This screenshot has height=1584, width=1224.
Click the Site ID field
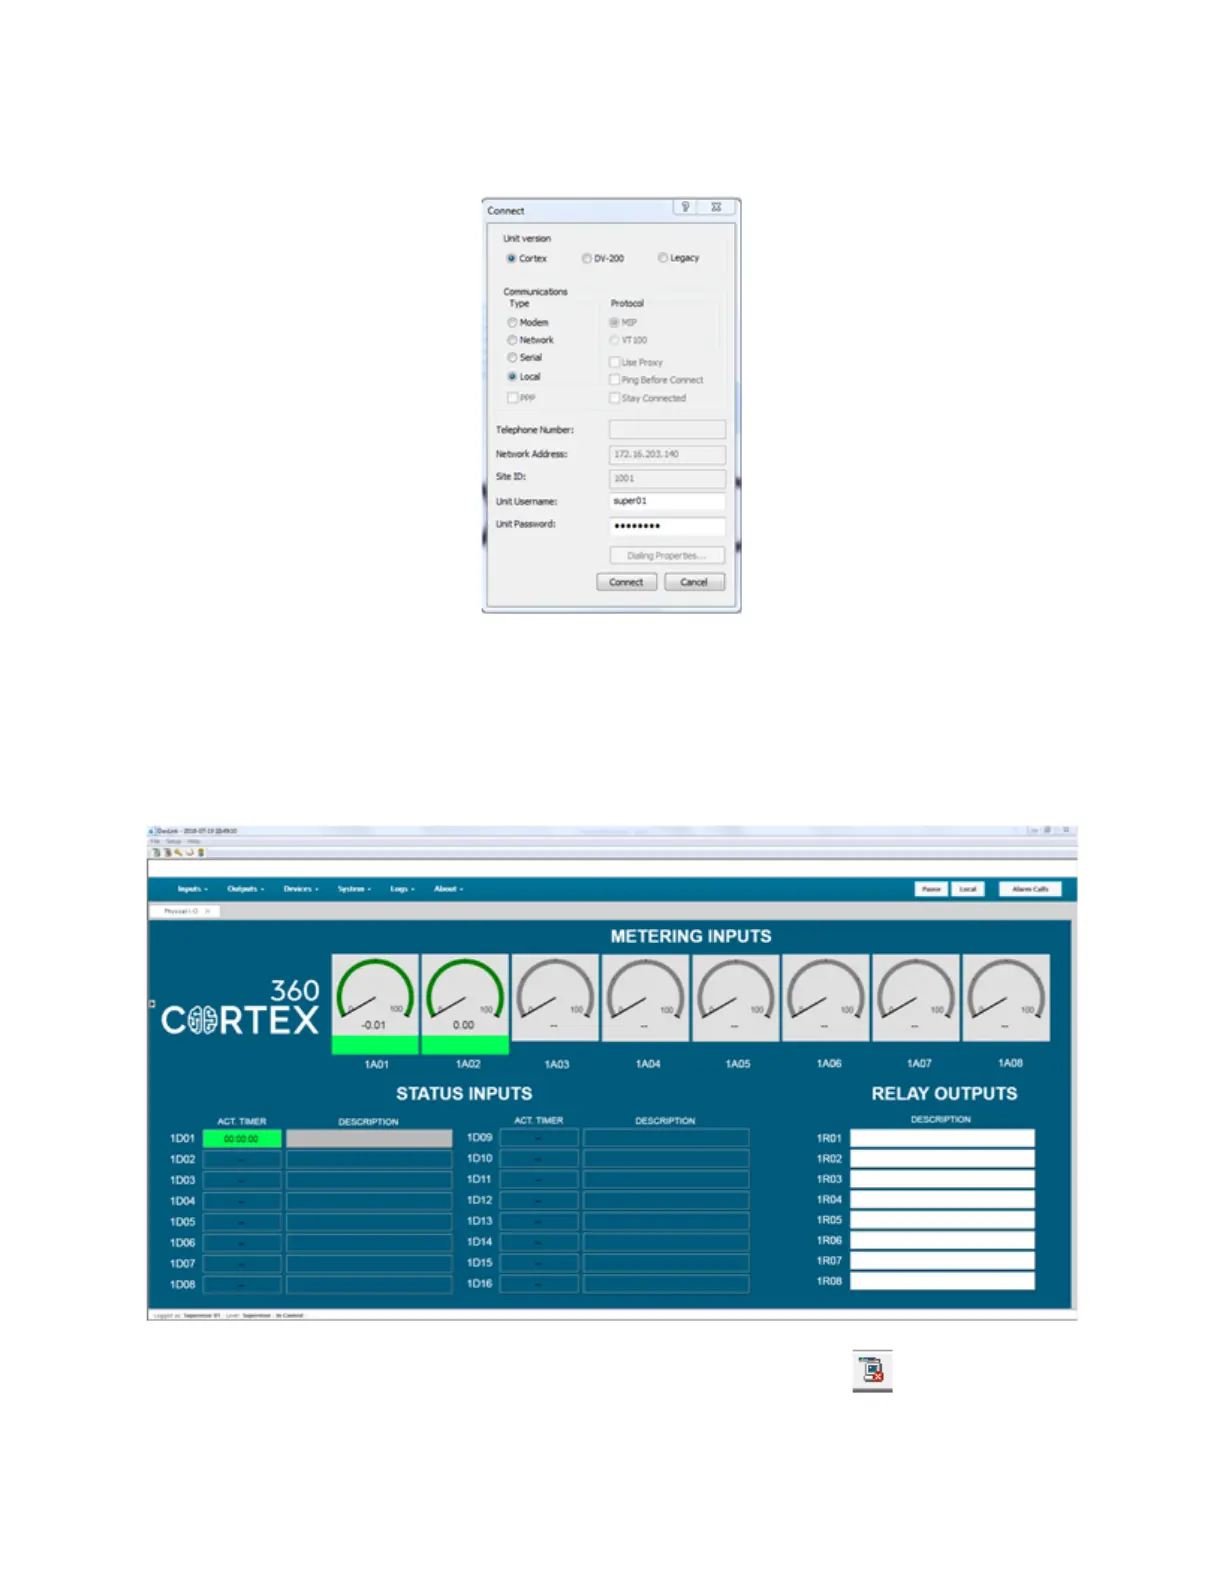(x=667, y=478)
